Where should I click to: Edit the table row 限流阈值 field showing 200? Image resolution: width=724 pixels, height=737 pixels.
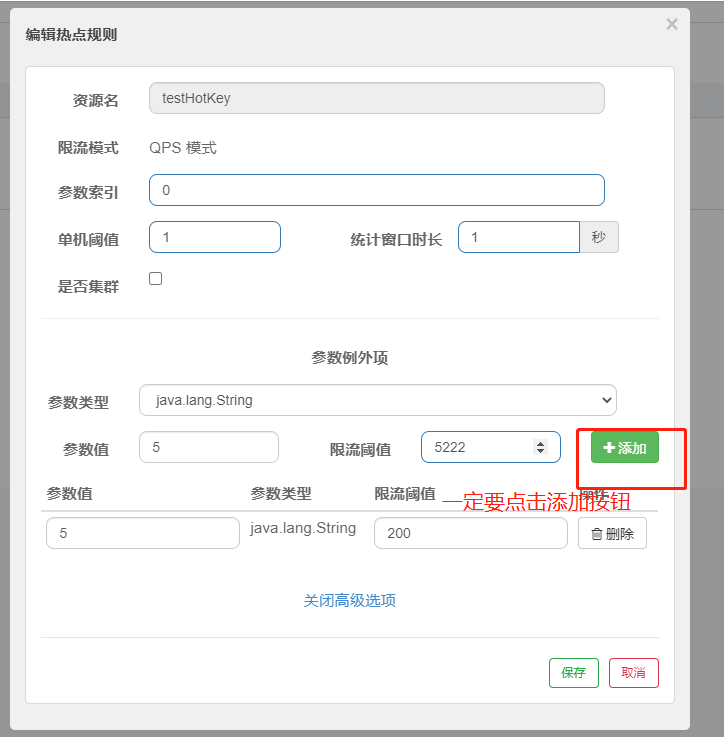(471, 533)
